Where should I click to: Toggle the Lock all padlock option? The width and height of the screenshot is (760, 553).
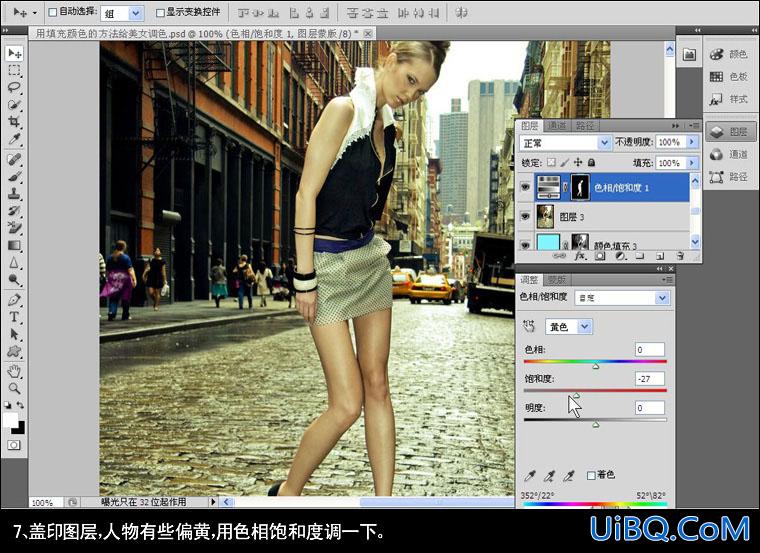point(591,162)
